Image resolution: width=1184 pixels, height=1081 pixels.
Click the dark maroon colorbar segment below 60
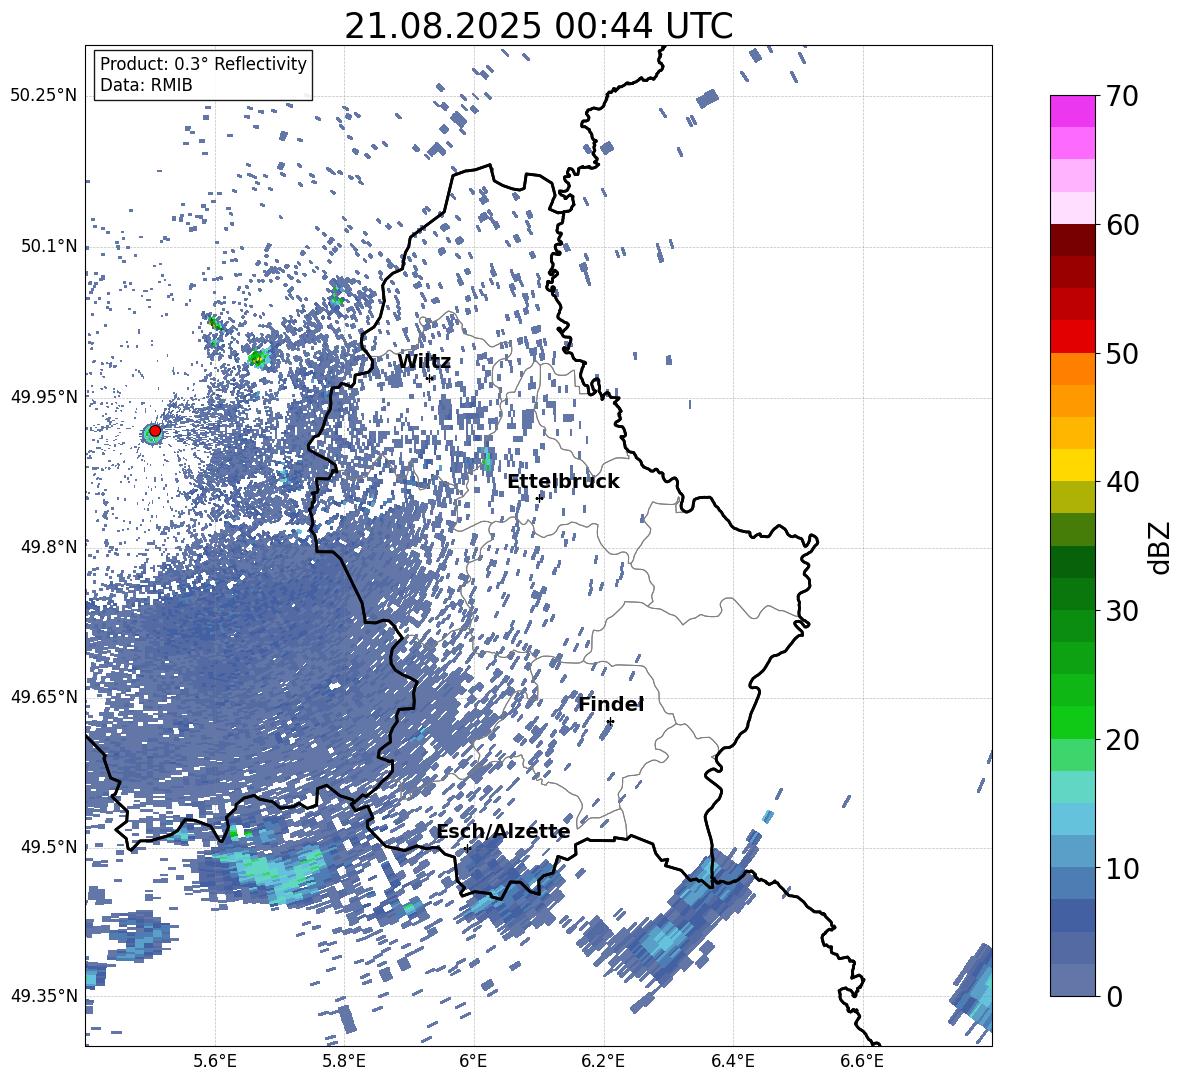(1072, 240)
